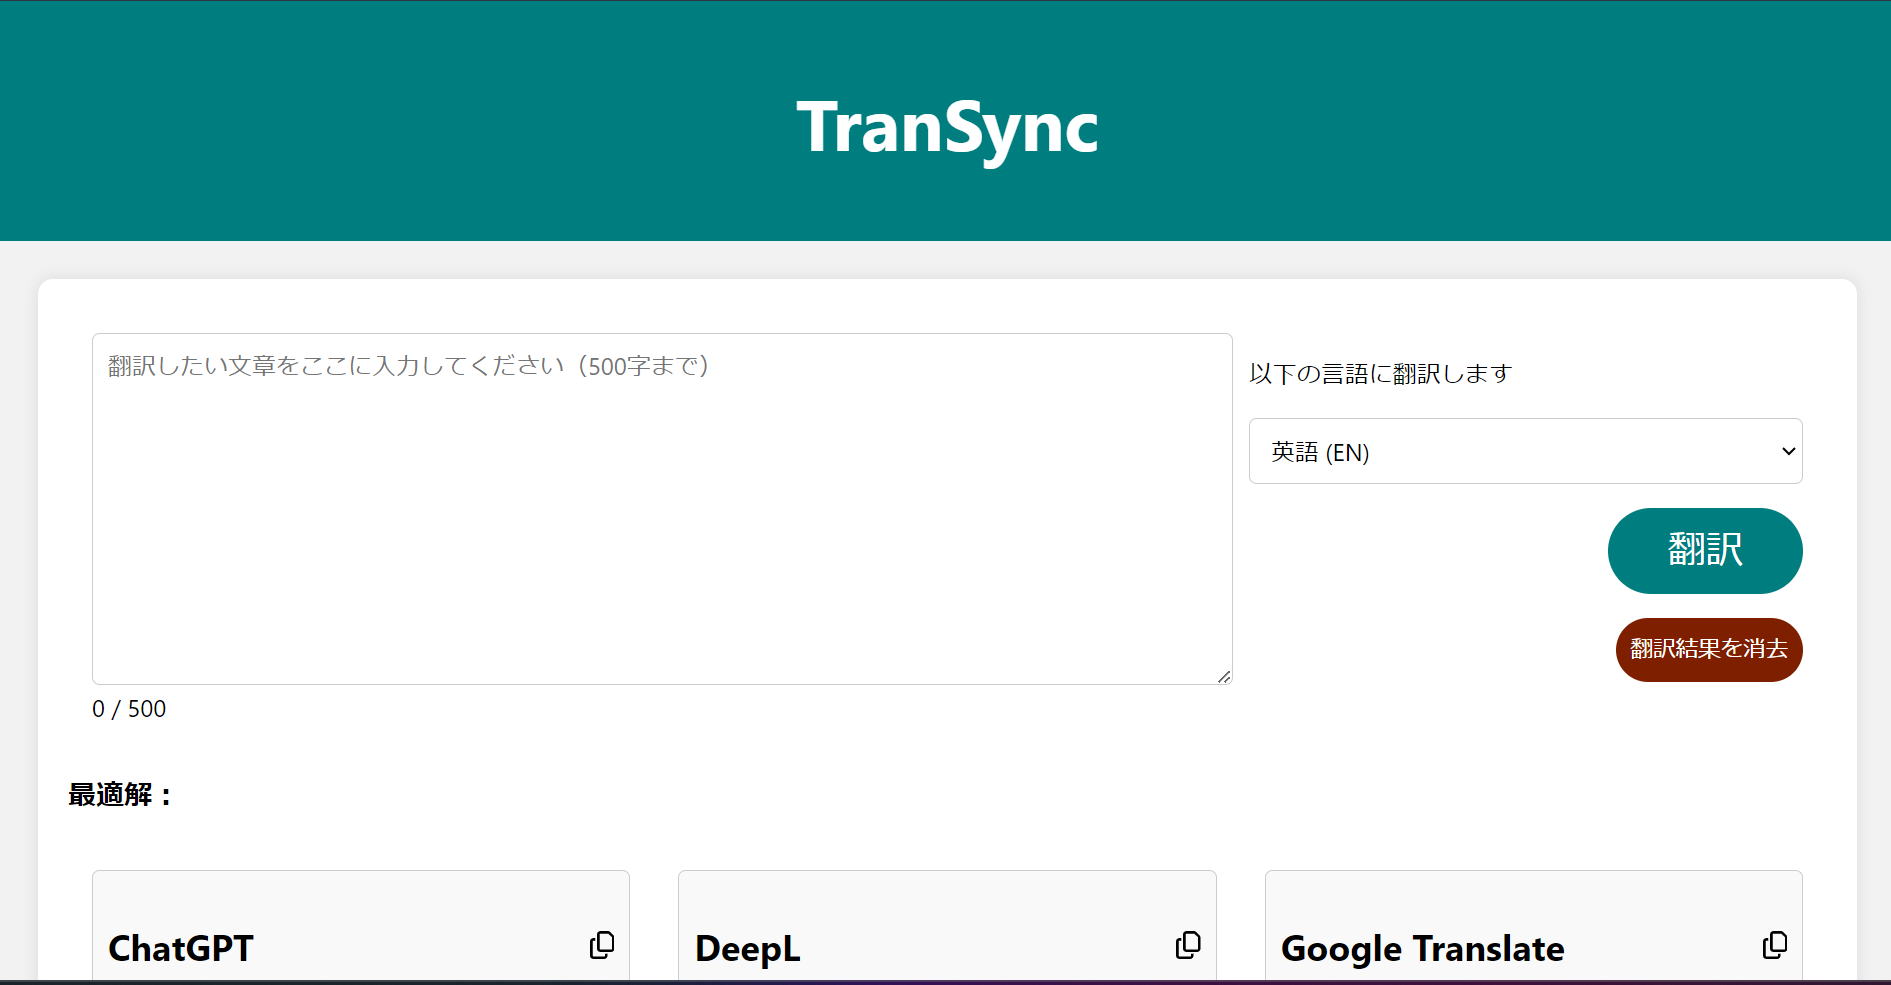Copy the Google Translate result
The width and height of the screenshot is (1891, 985).
[1775, 945]
